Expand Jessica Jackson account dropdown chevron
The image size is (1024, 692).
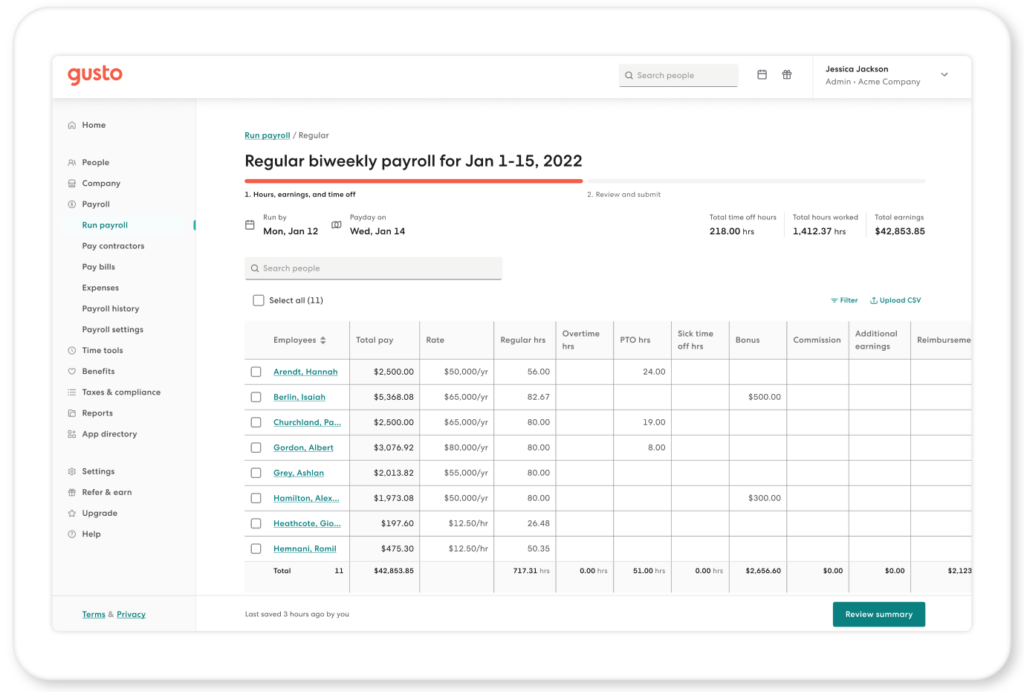pyautogui.click(x=944, y=74)
